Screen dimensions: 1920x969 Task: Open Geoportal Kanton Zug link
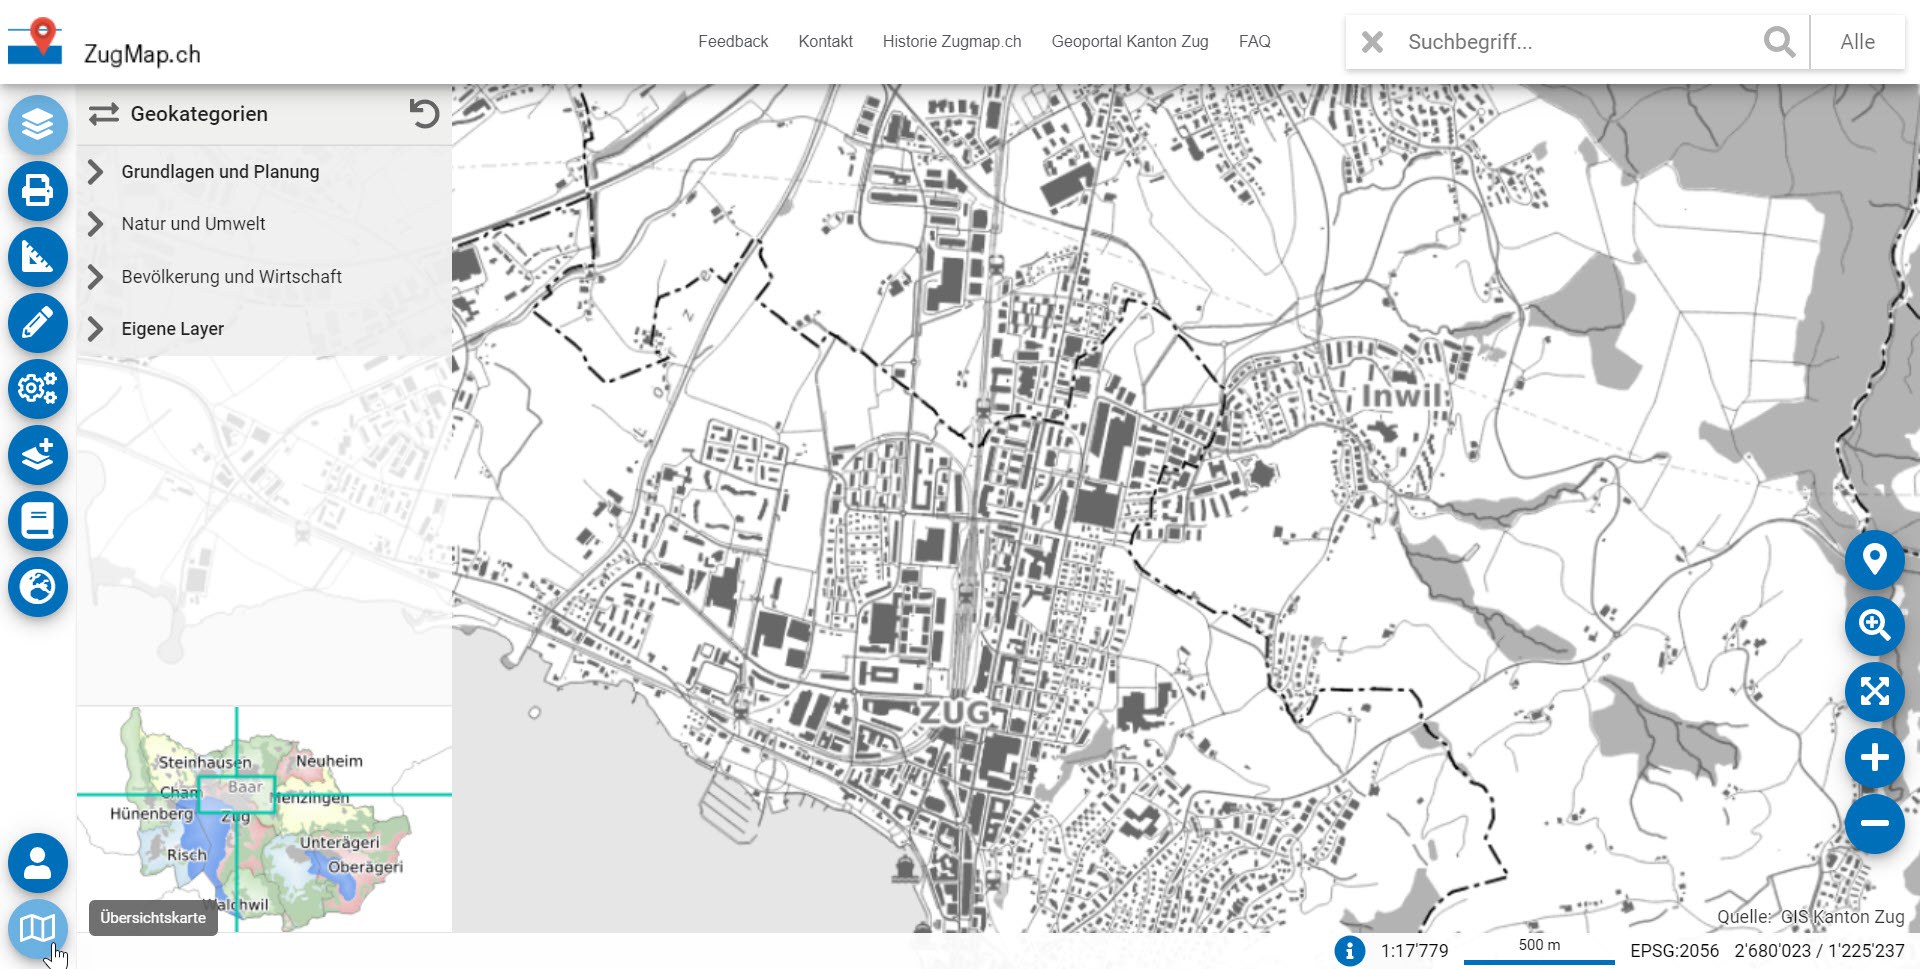tap(1129, 42)
